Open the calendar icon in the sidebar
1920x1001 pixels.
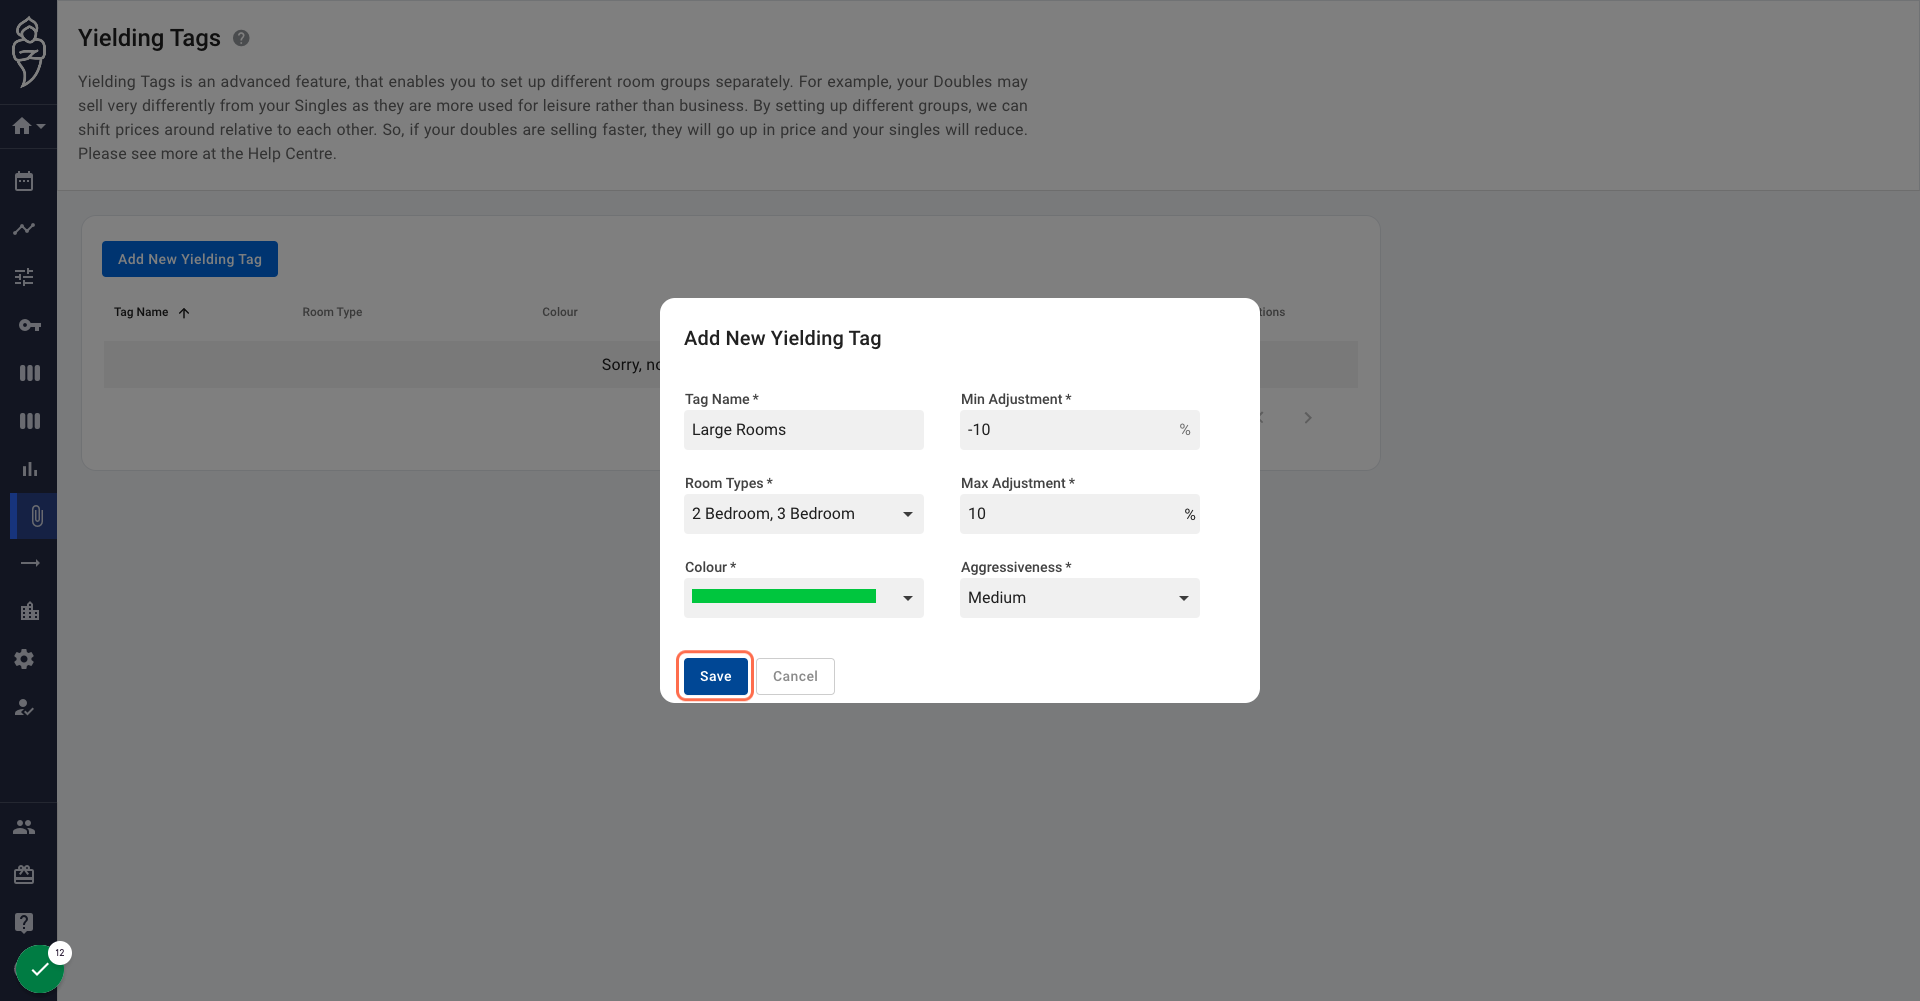tap(25, 181)
